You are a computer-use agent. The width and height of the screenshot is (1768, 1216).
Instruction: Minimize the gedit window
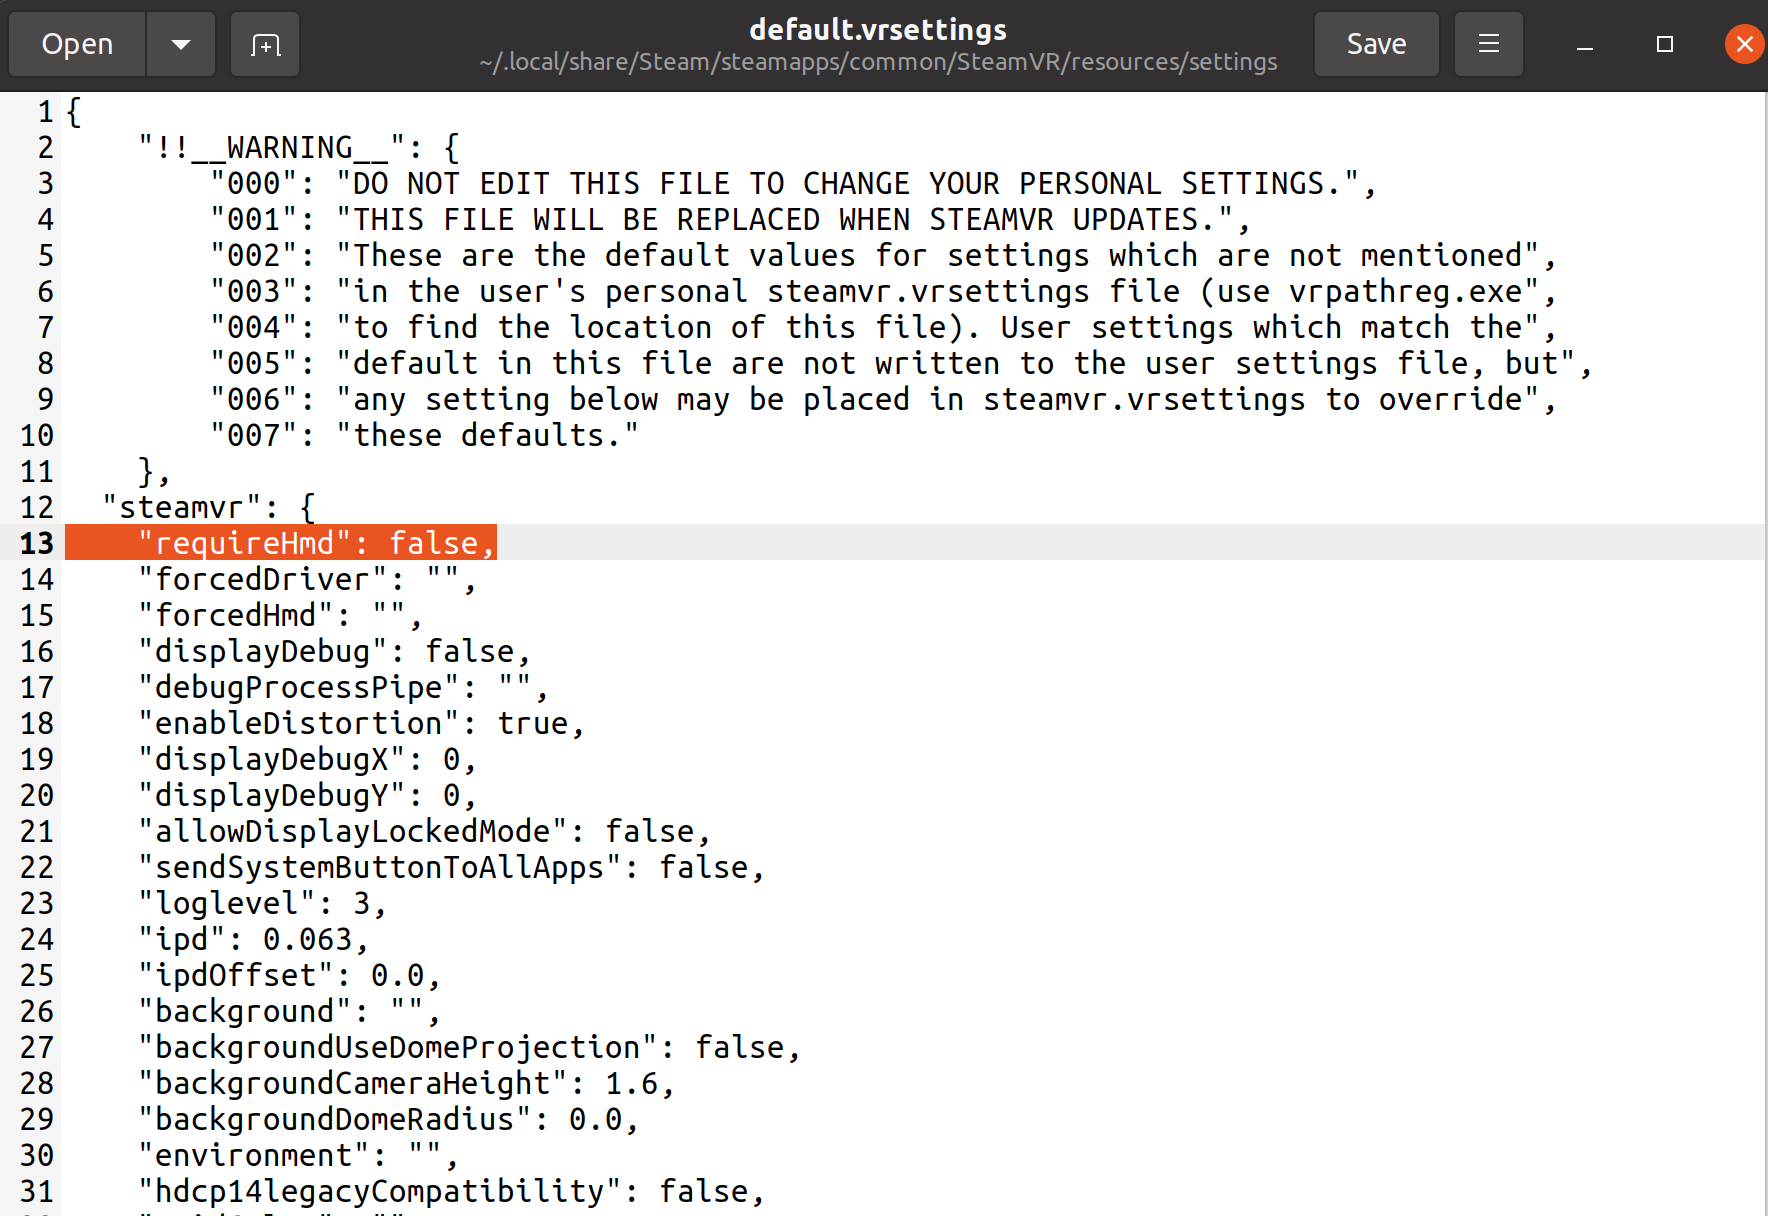[x=1585, y=44]
